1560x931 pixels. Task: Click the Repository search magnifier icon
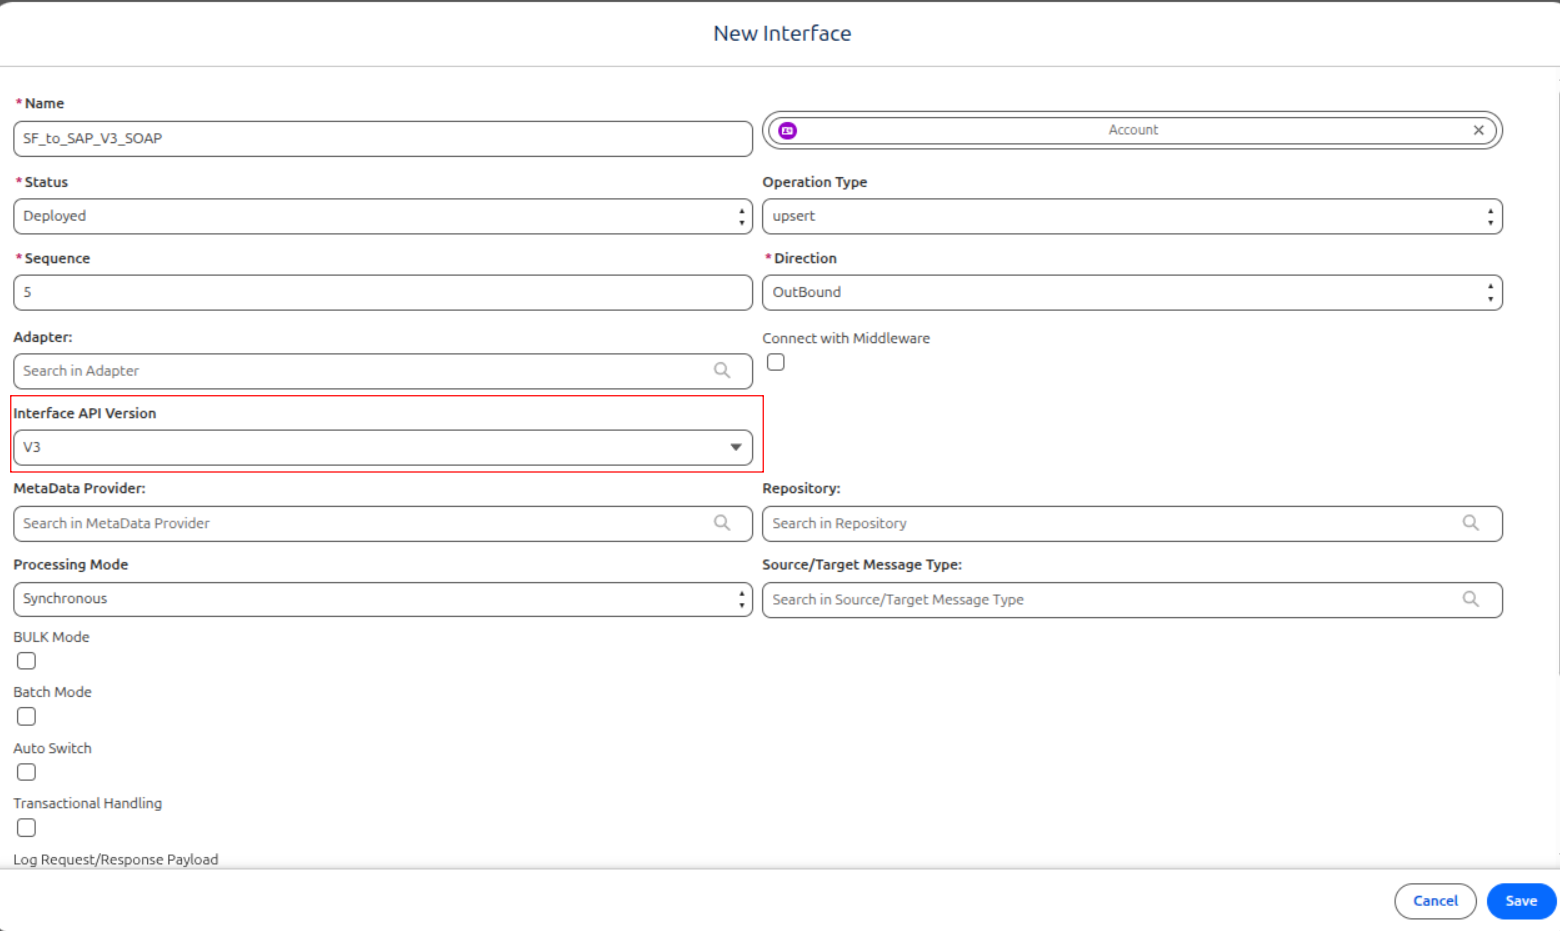(x=1471, y=523)
